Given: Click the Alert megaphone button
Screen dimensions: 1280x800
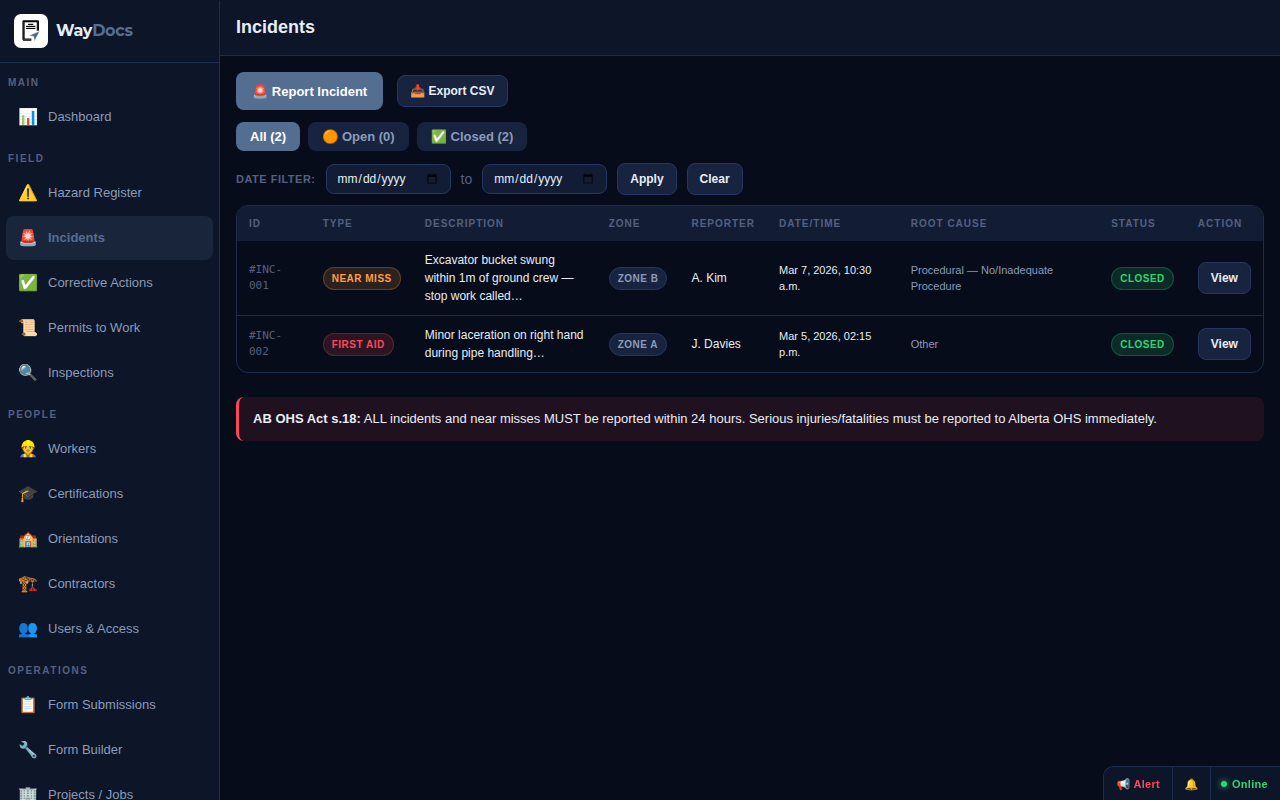Looking at the screenshot, I should tap(1138, 784).
